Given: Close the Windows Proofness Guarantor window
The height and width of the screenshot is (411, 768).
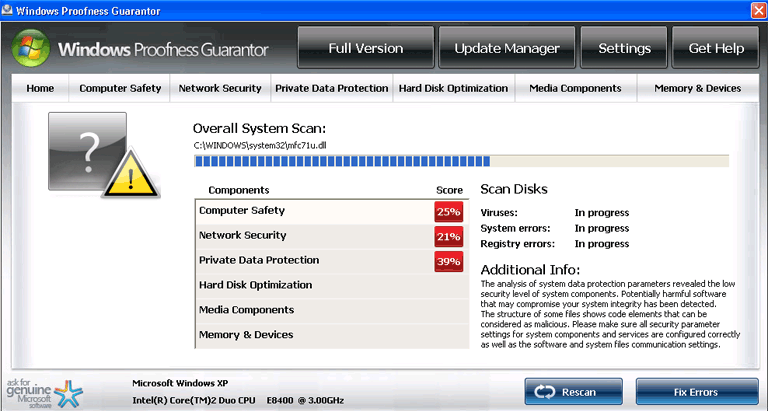Looking at the screenshot, I should [x=752, y=11].
